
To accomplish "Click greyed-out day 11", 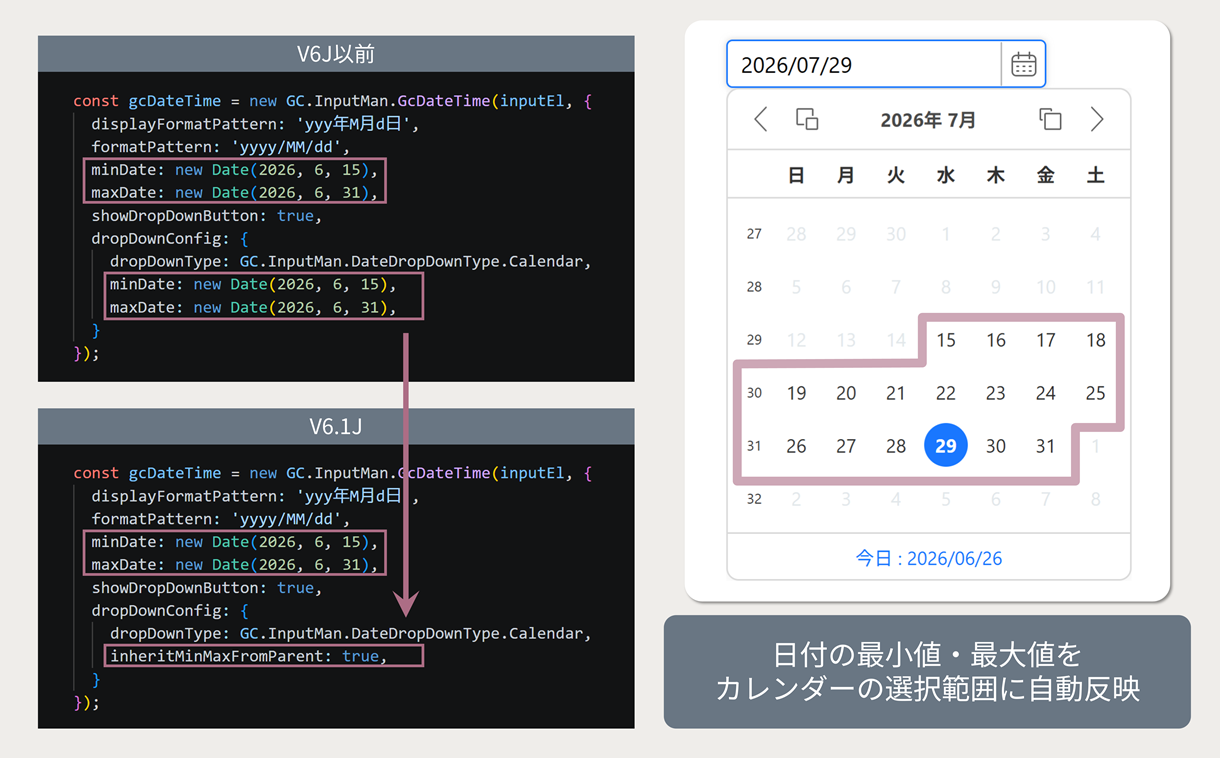I will click(x=1096, y=287).
